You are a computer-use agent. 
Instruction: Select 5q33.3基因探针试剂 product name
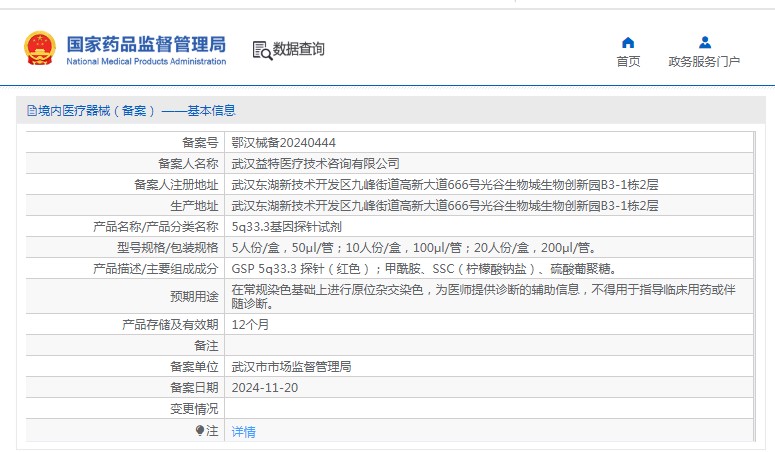[287, 226]
